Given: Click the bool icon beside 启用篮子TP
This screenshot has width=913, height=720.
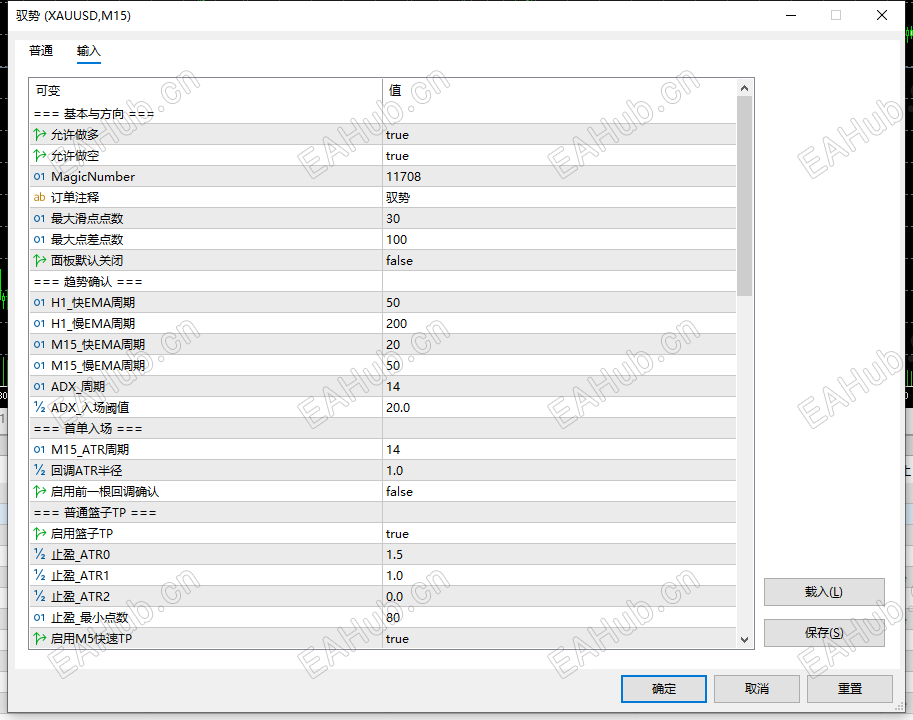Looking at the screenshot, I should (x=40, y=533).
